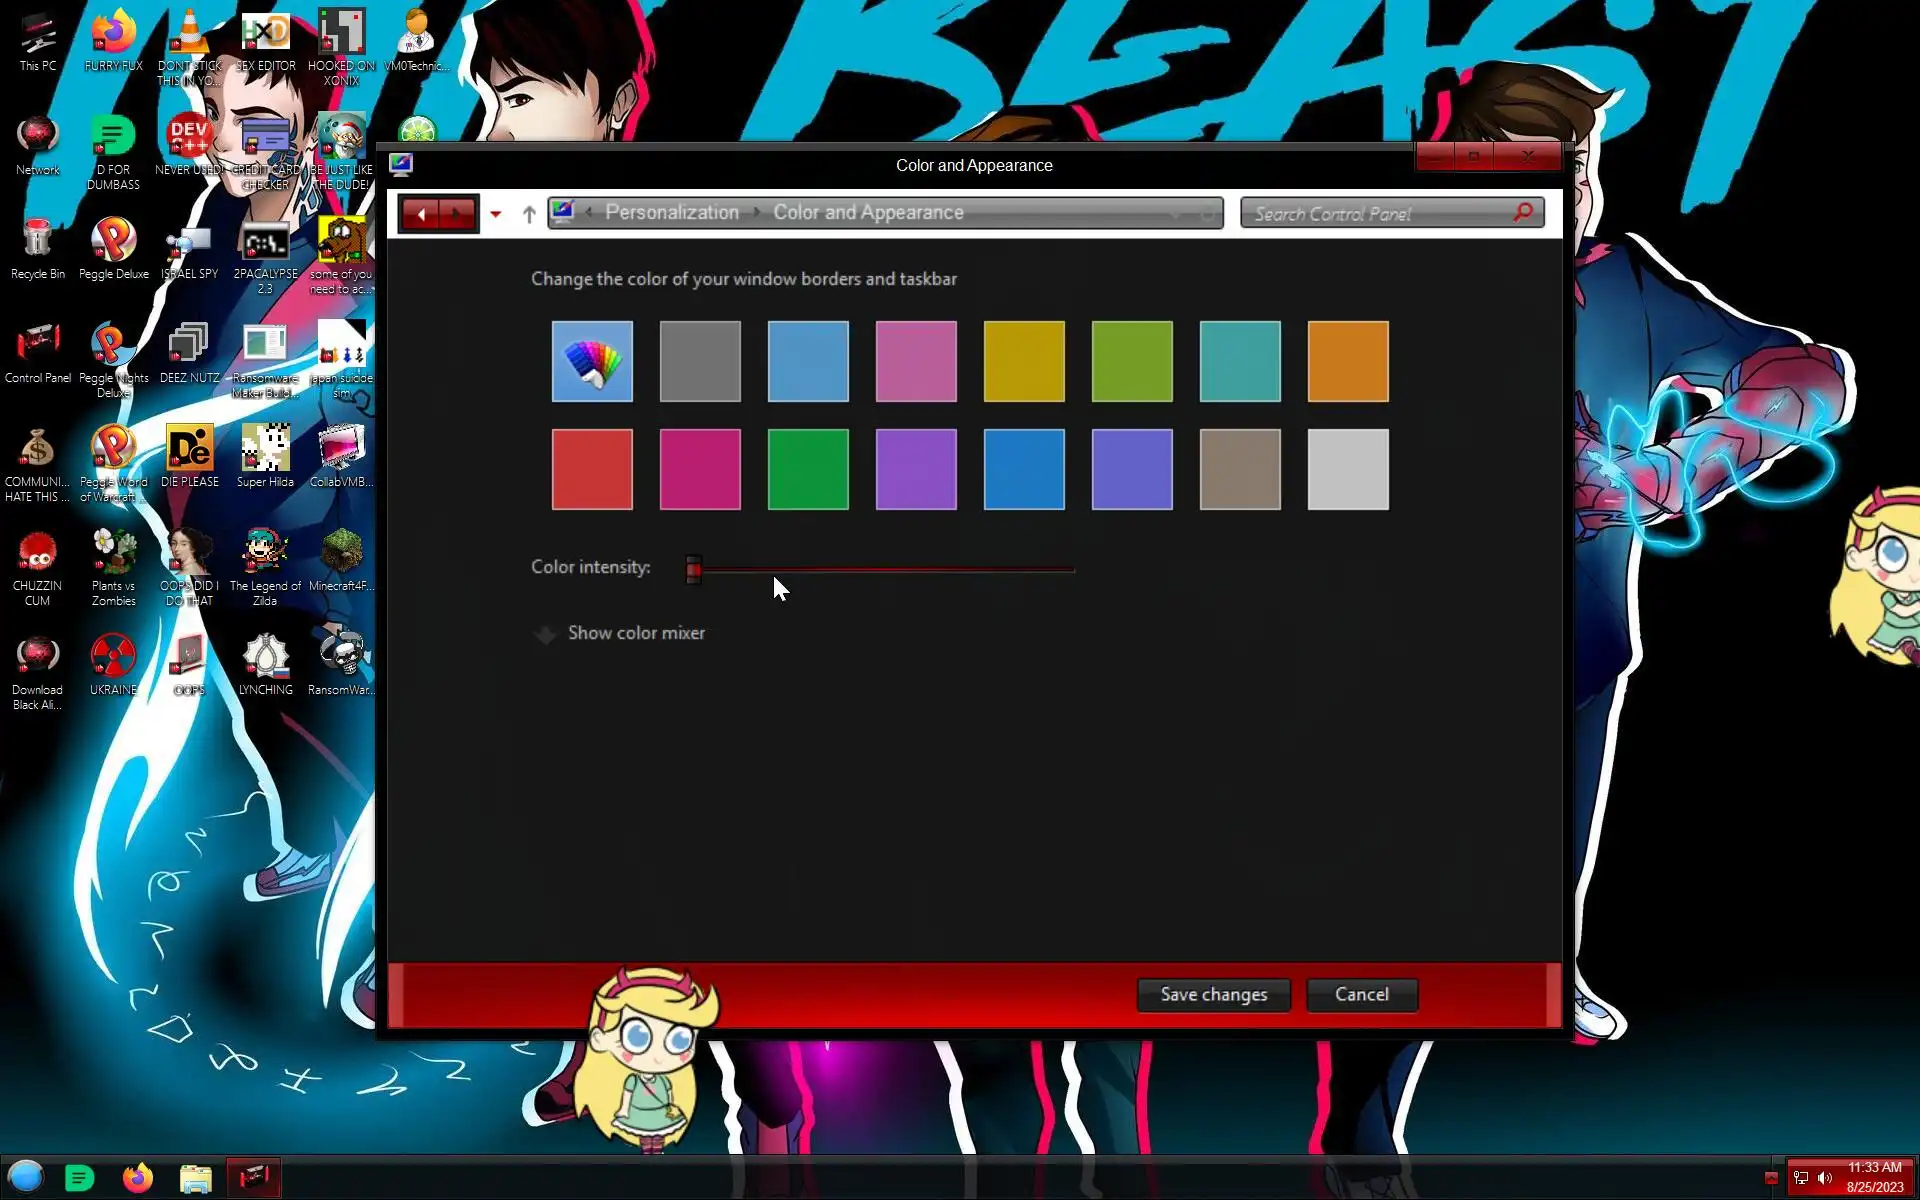Click the Color intensity slider track
This screenshot has height=1200, width=1920.
(x=885, y=569)
